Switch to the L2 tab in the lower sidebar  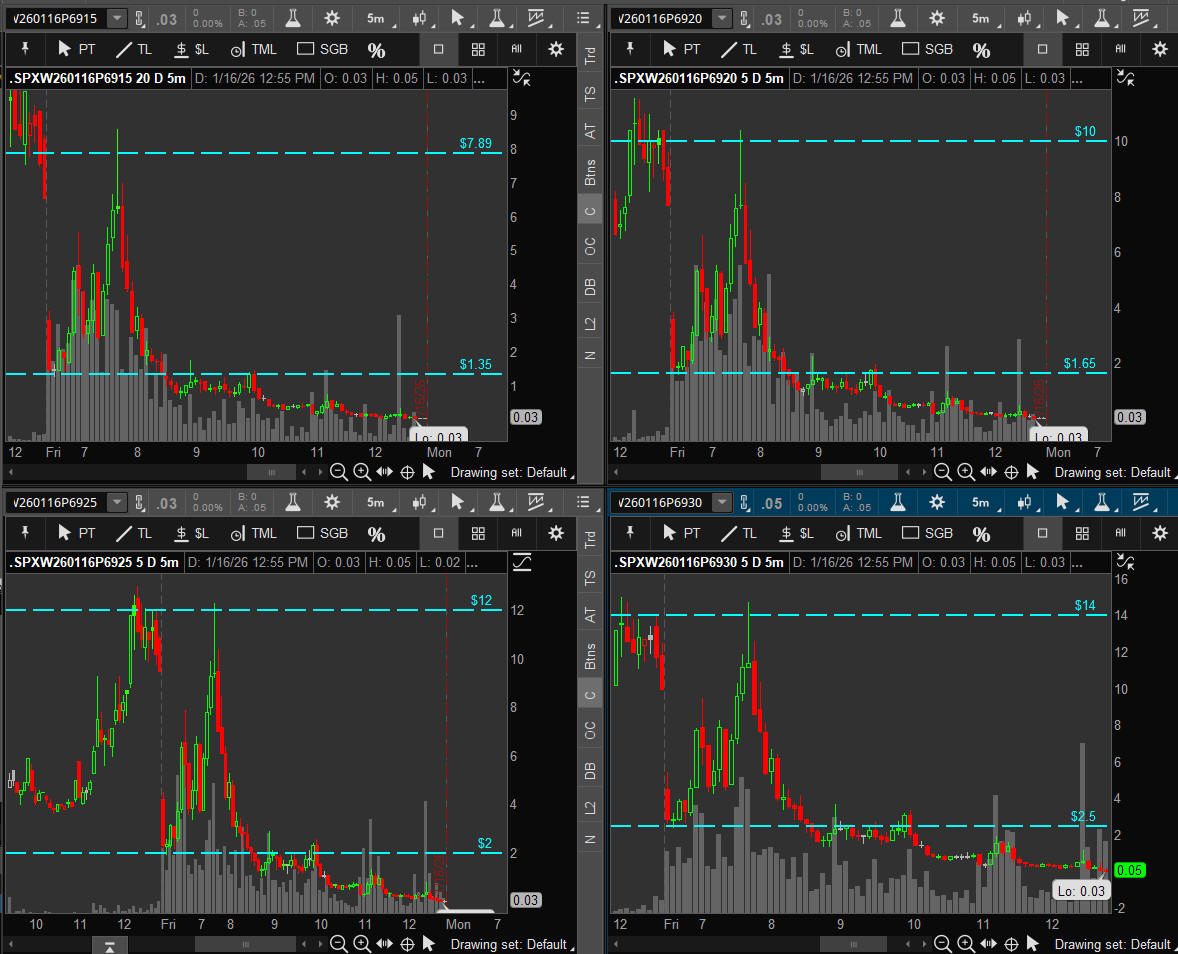(x=590, y=808)
